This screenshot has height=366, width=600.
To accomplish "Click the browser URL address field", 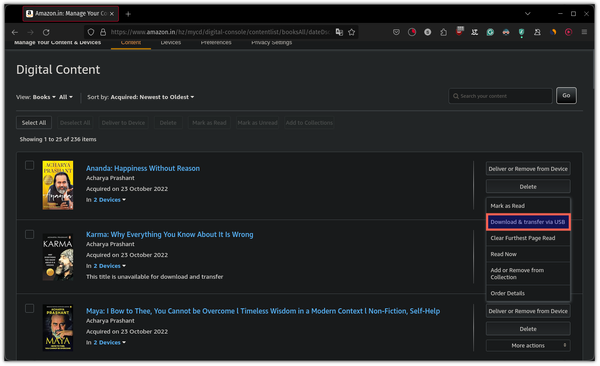I will point(220,32).
